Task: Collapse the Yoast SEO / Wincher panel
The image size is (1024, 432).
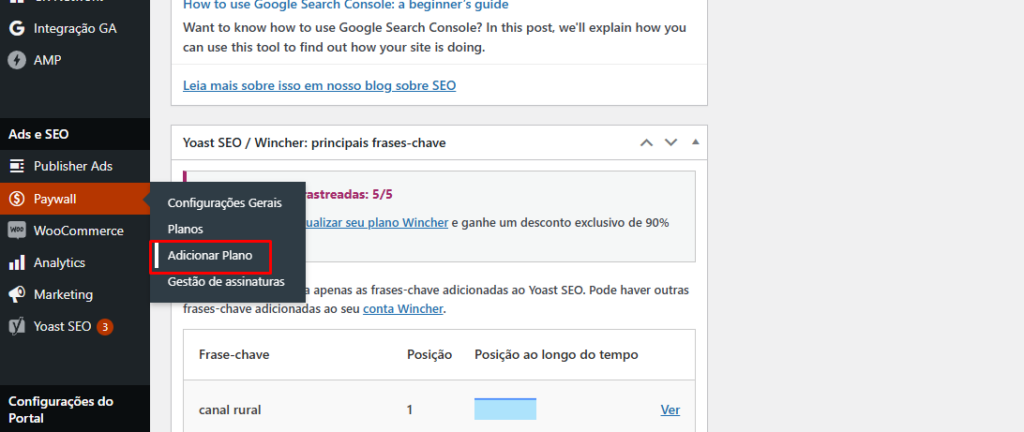Action: tap(695, 142)
